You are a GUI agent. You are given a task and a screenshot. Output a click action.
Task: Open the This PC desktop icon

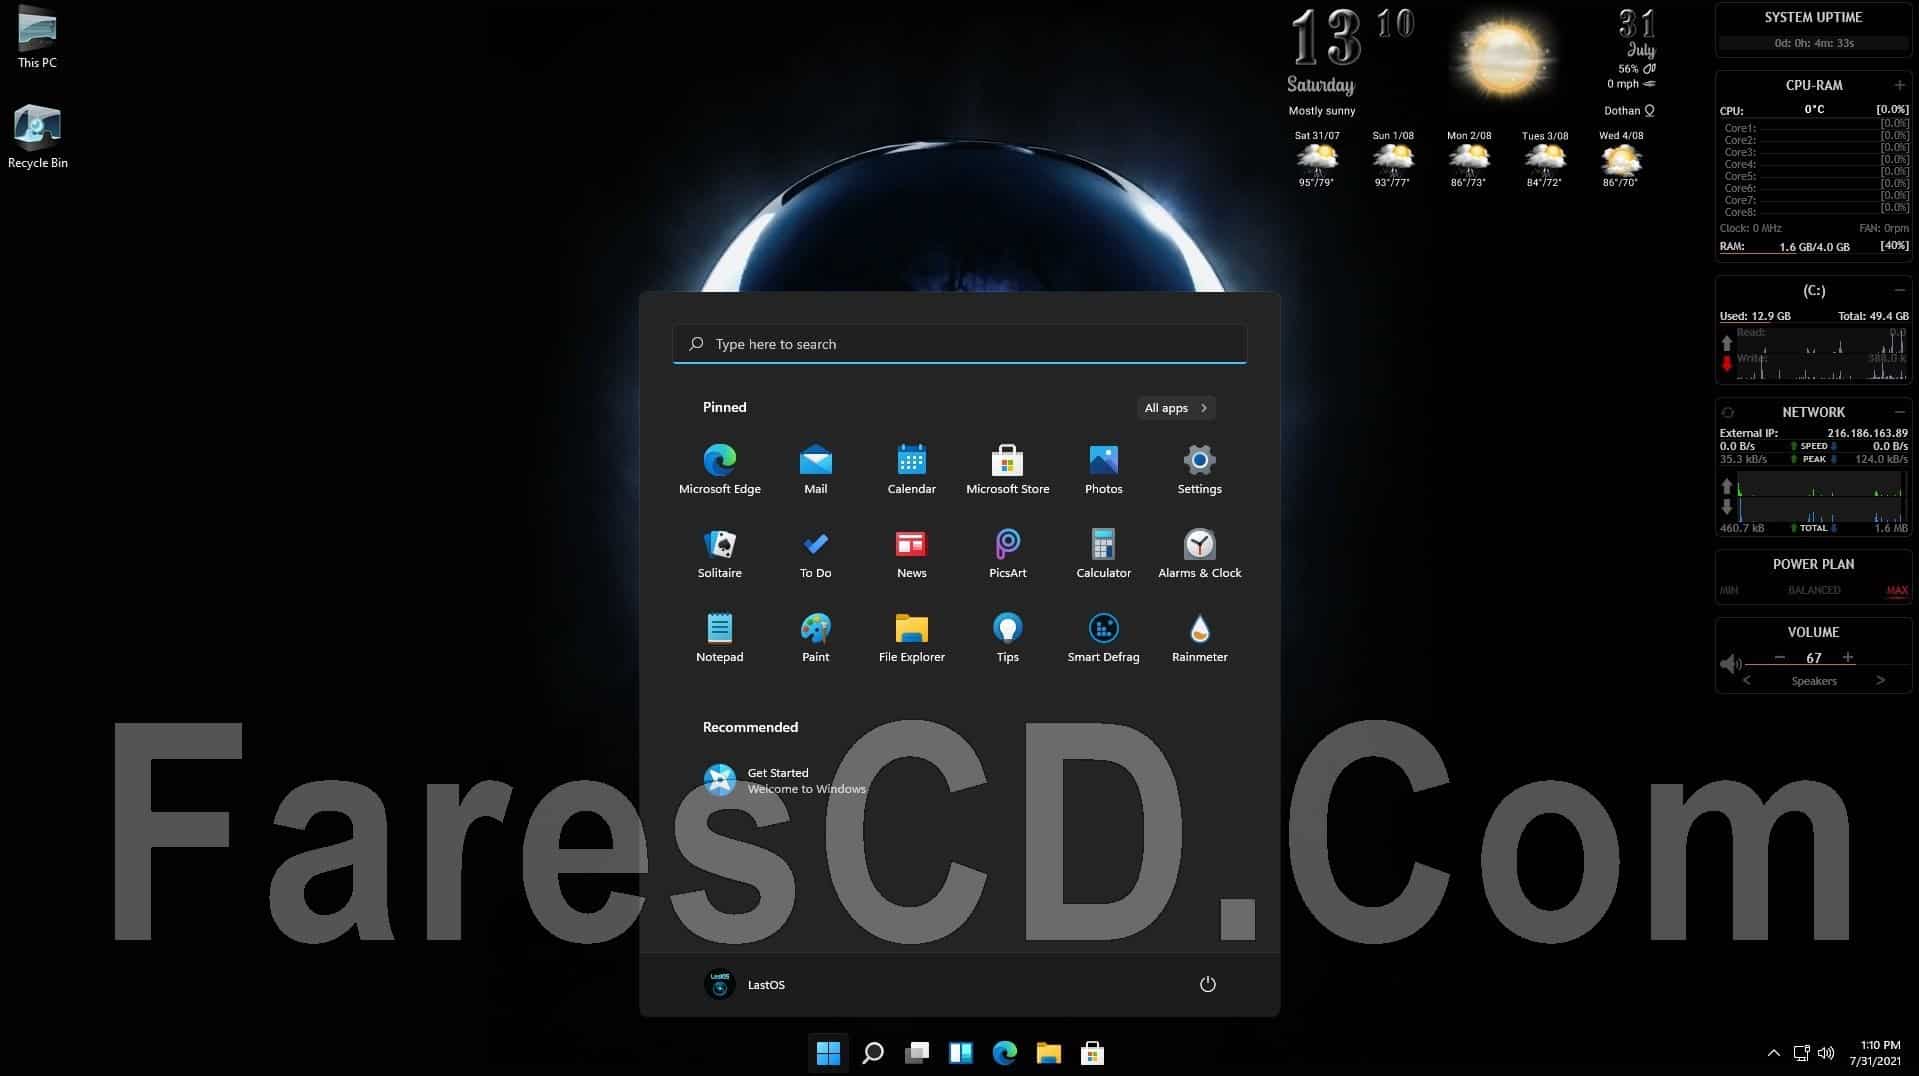click(37, 37)
